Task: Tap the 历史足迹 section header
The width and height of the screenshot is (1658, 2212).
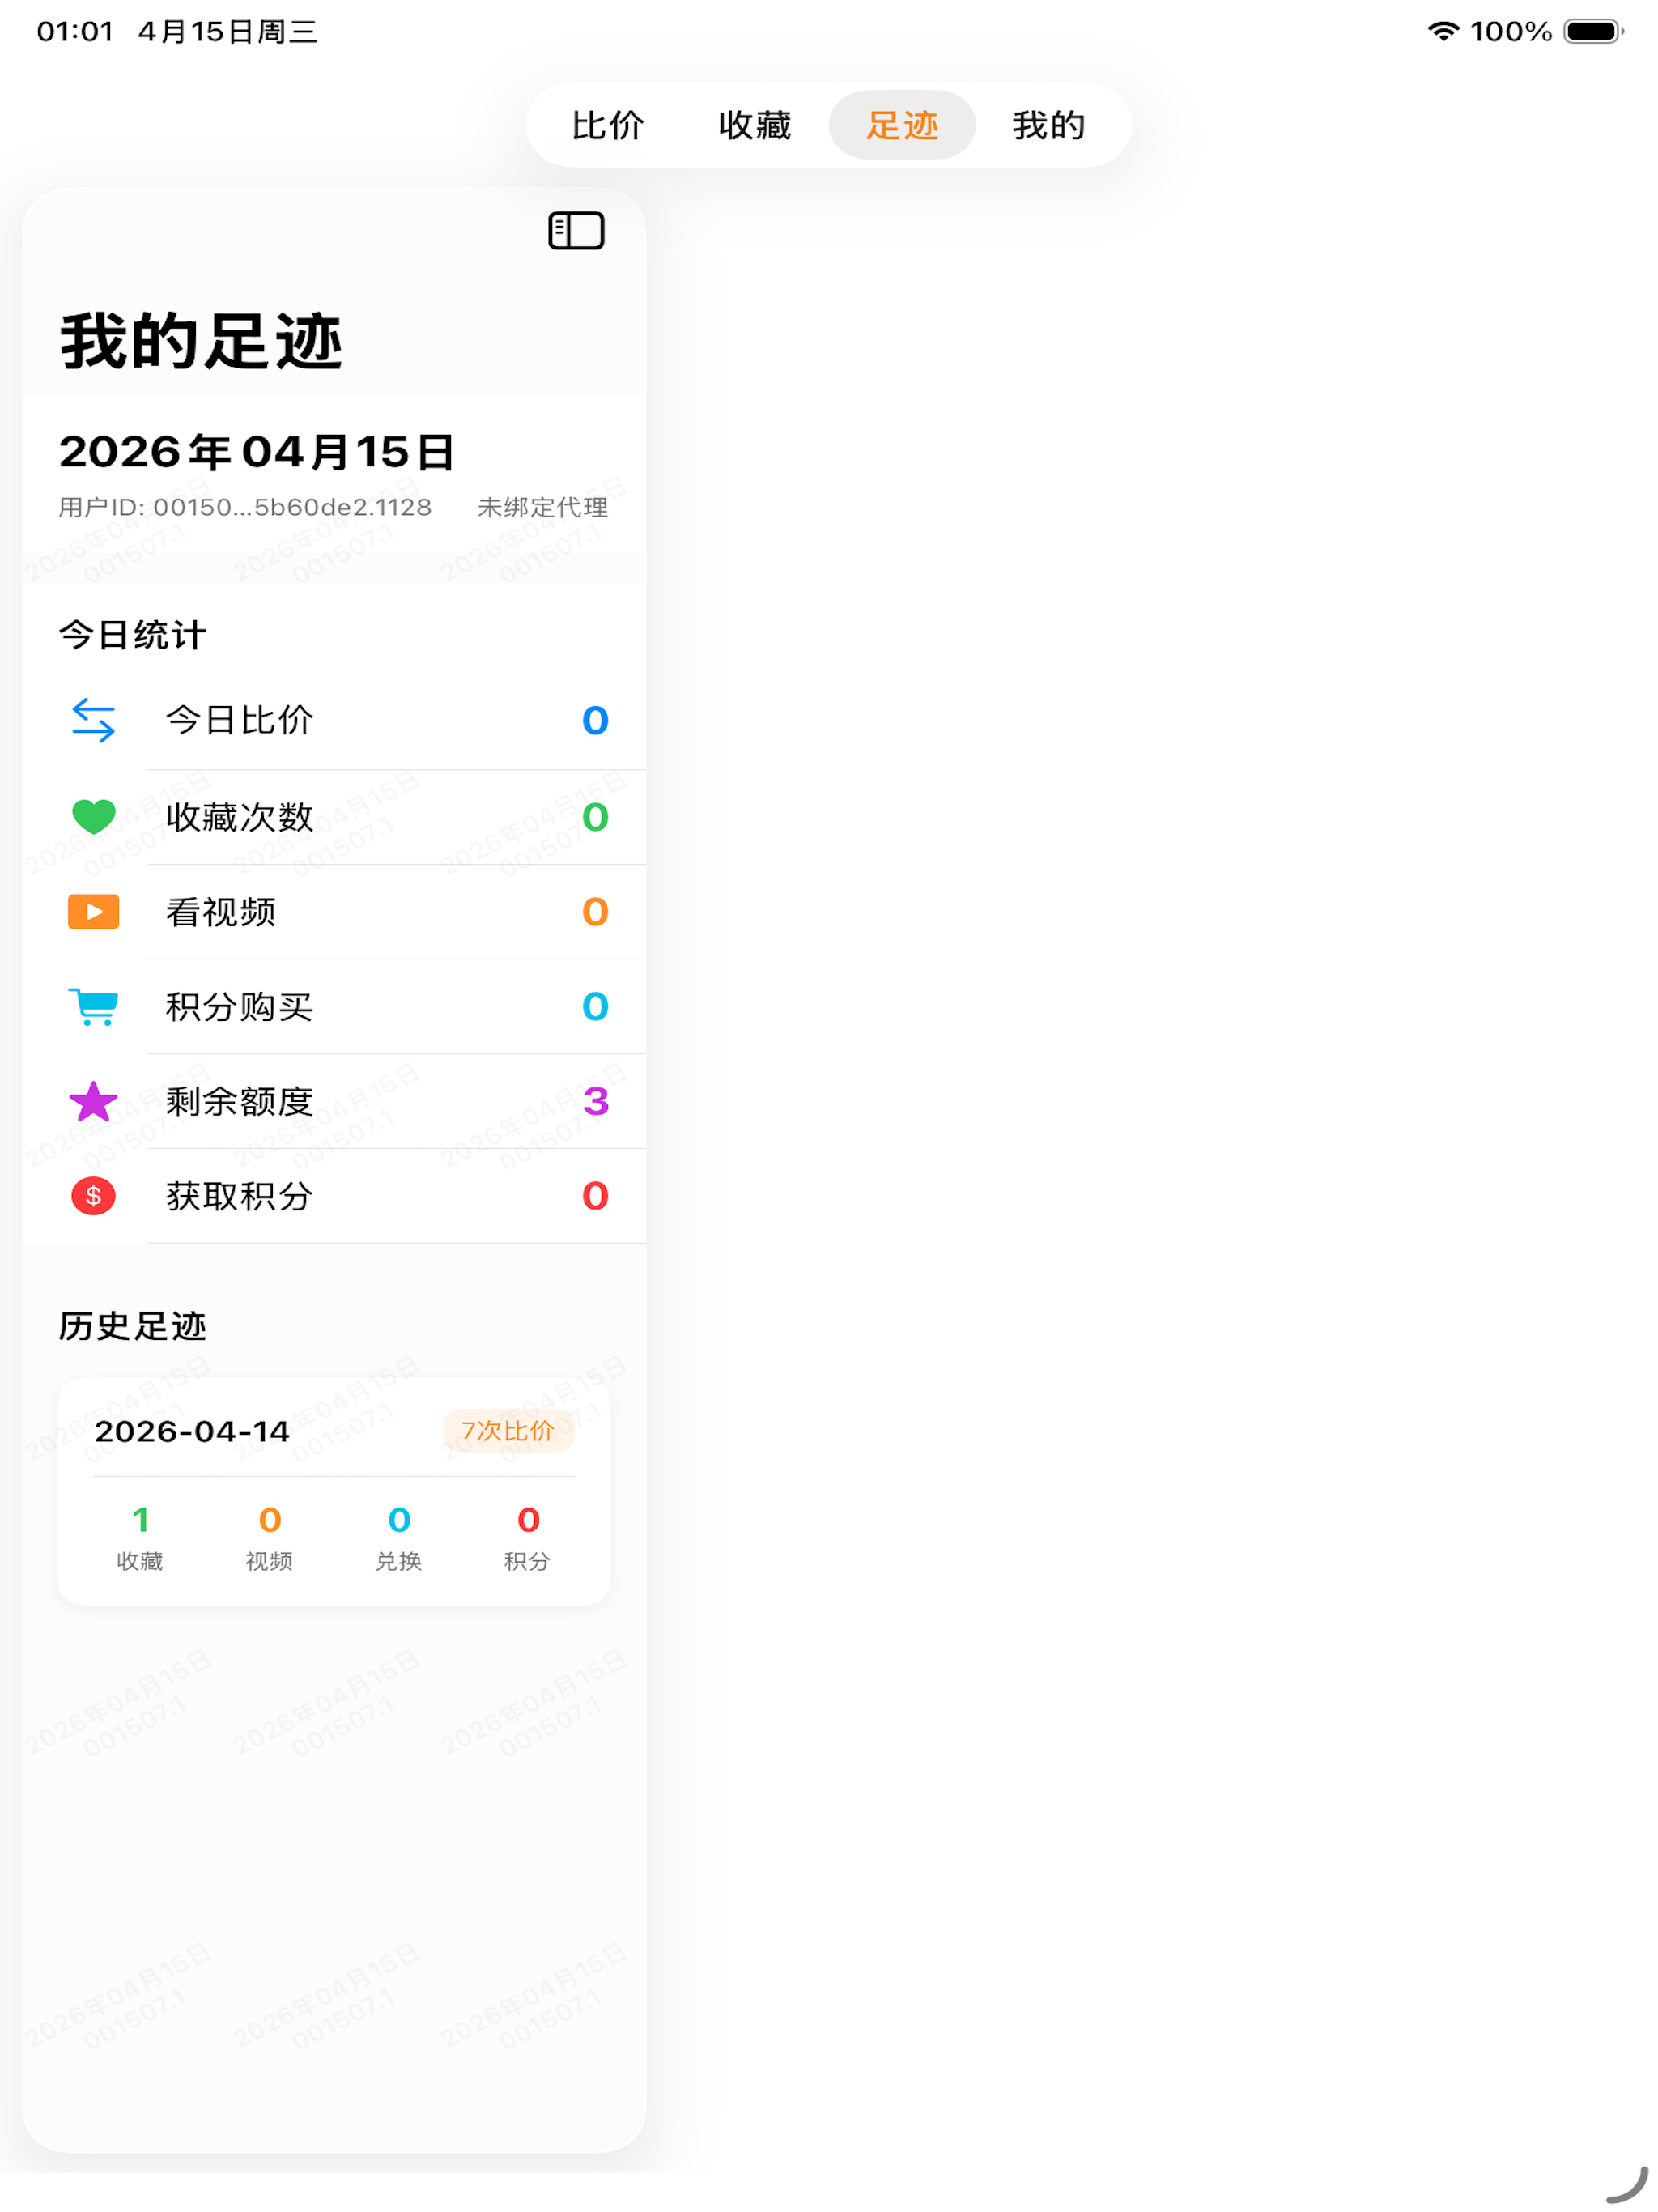Action: click(132, 1326)
